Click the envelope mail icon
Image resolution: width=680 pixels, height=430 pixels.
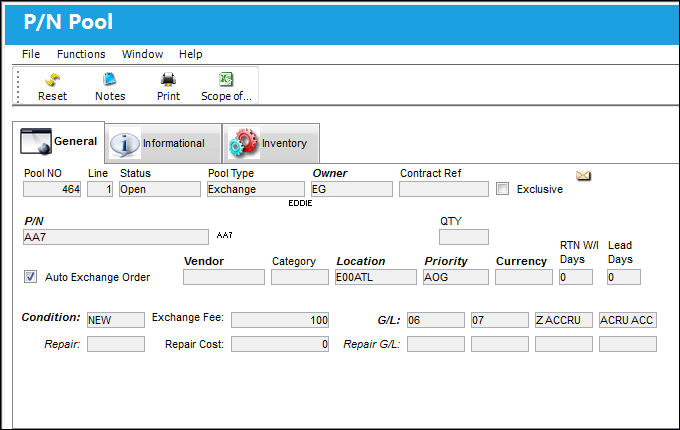[583, 176]
